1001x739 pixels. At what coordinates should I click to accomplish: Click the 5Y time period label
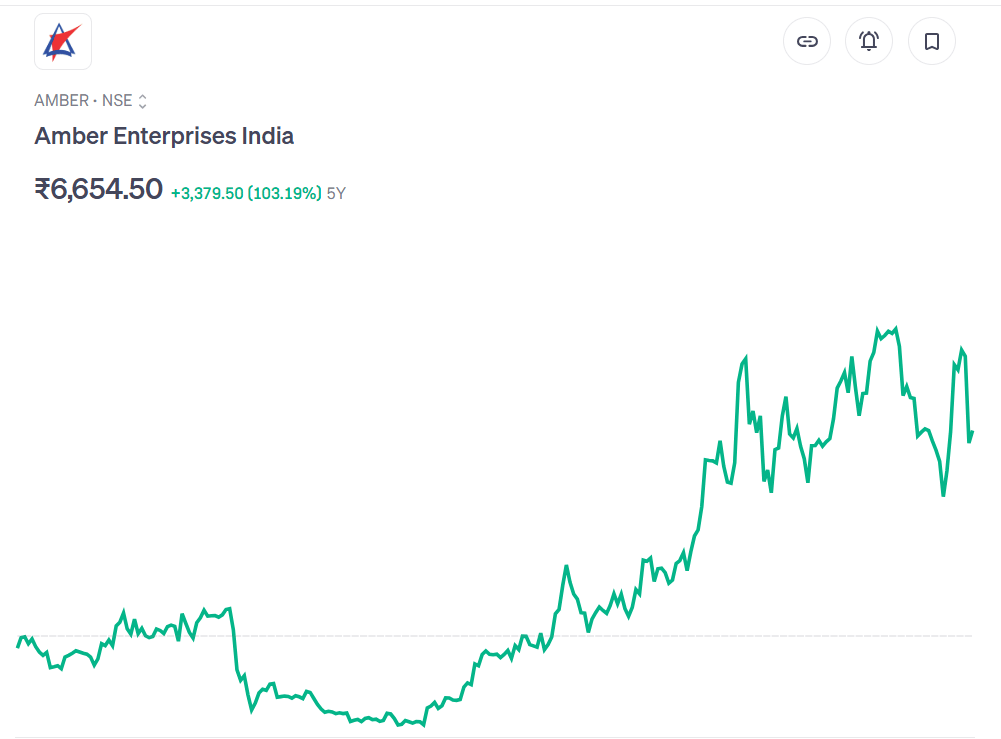click(x=336, y=193)
